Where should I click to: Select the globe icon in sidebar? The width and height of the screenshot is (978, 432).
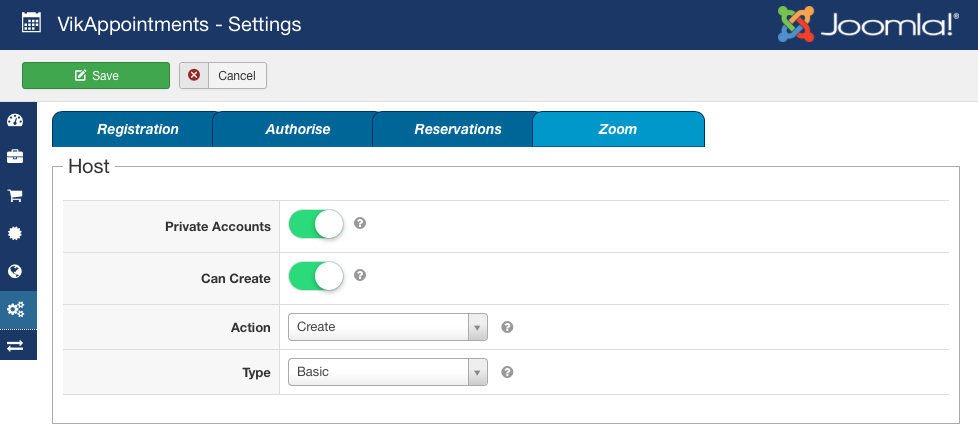(15, 271)
